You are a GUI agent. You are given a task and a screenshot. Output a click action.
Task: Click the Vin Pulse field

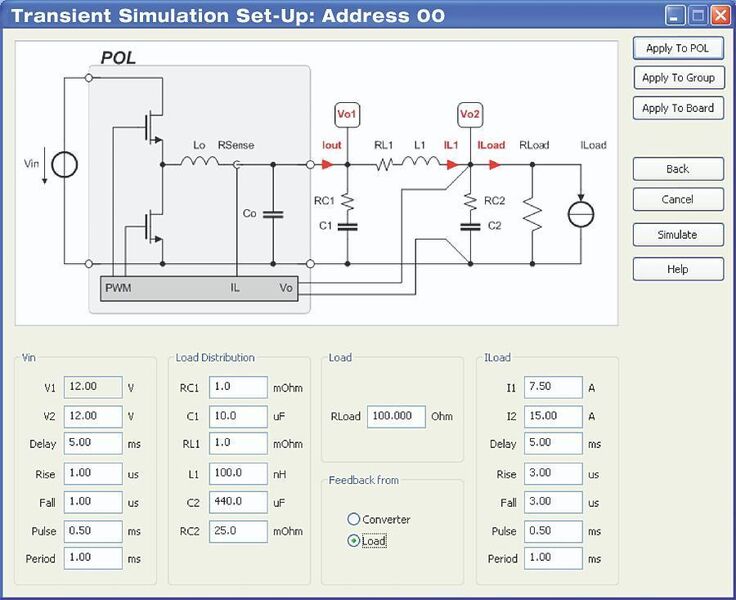(93, 531)
